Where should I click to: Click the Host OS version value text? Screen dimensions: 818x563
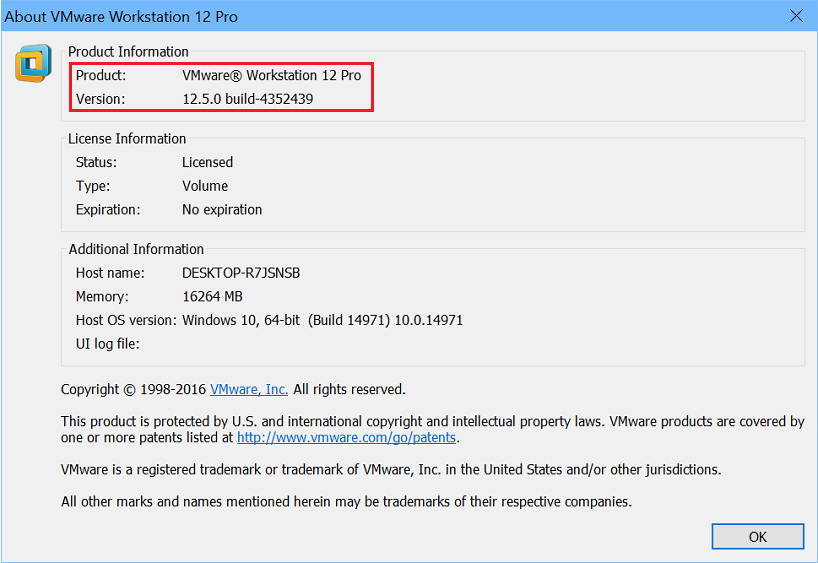[x=322, y=321]
